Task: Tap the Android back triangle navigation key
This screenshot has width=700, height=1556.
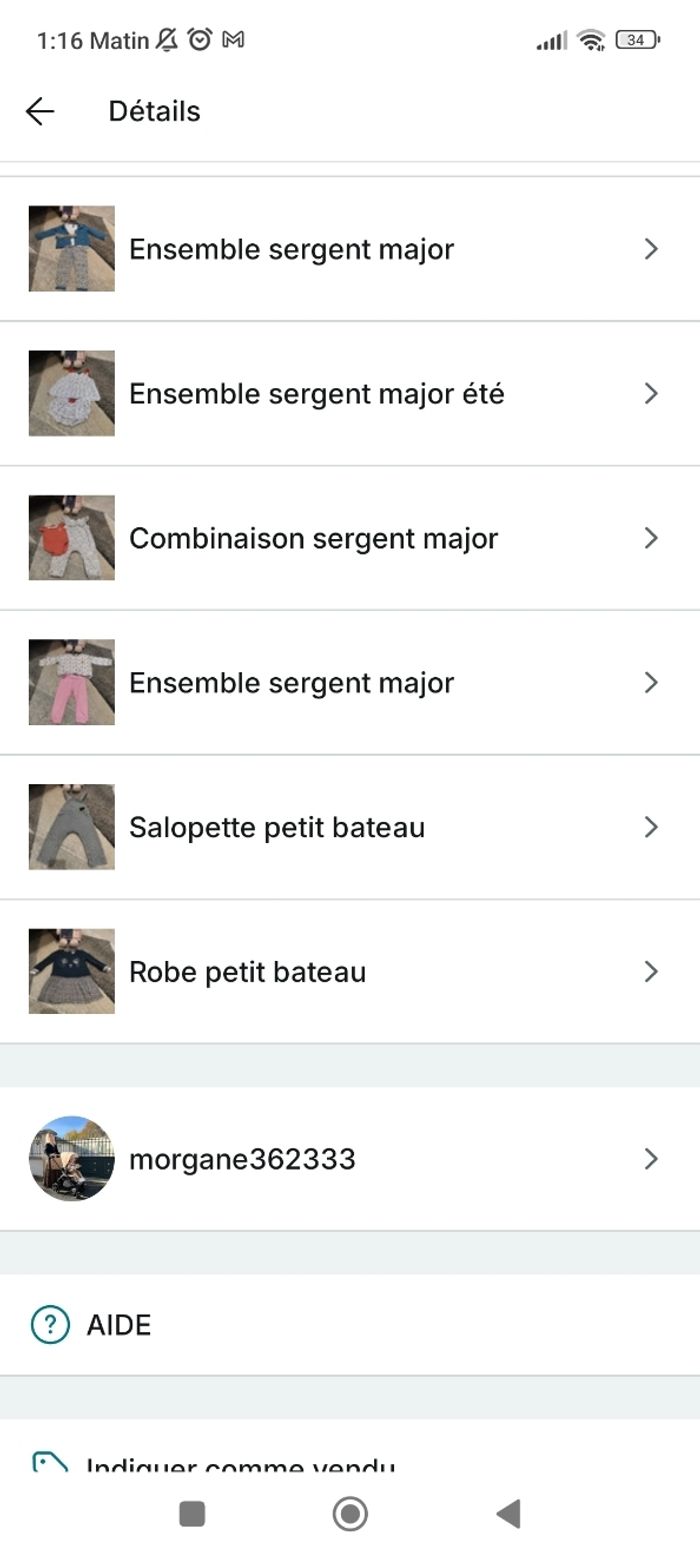Action: [509, 1515]
